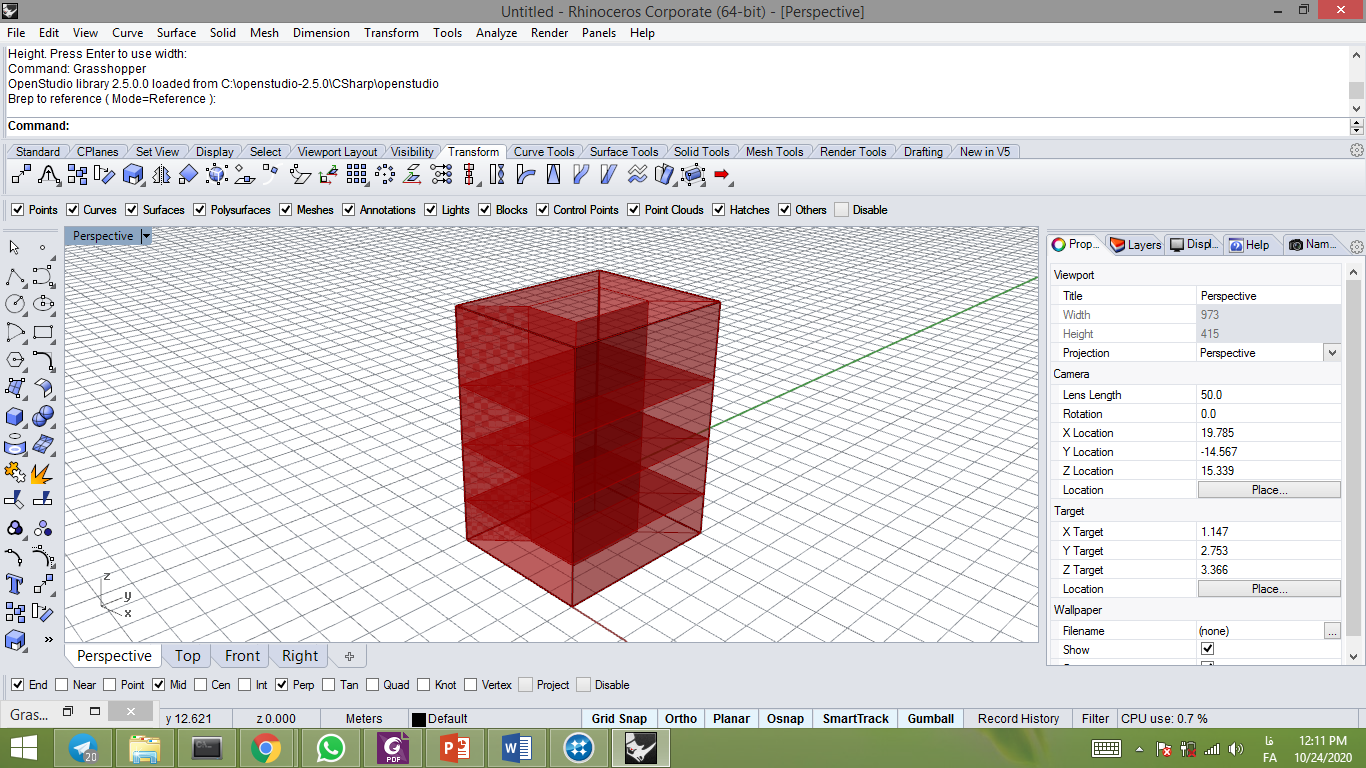This screenshot has height=768, width=1366.
Task: Open Google Chrome from the taskbar
Action: (266, 748)
